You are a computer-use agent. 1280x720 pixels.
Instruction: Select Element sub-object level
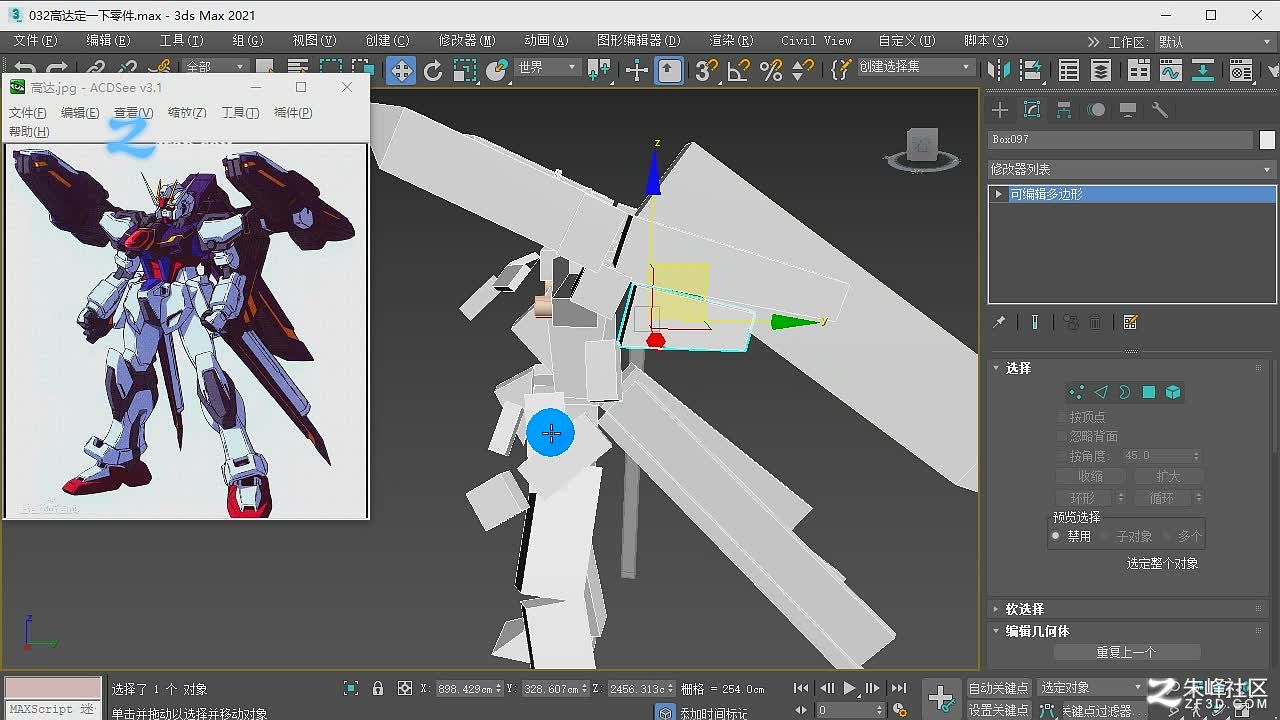pyautogui.click(x=1173, y=392)
